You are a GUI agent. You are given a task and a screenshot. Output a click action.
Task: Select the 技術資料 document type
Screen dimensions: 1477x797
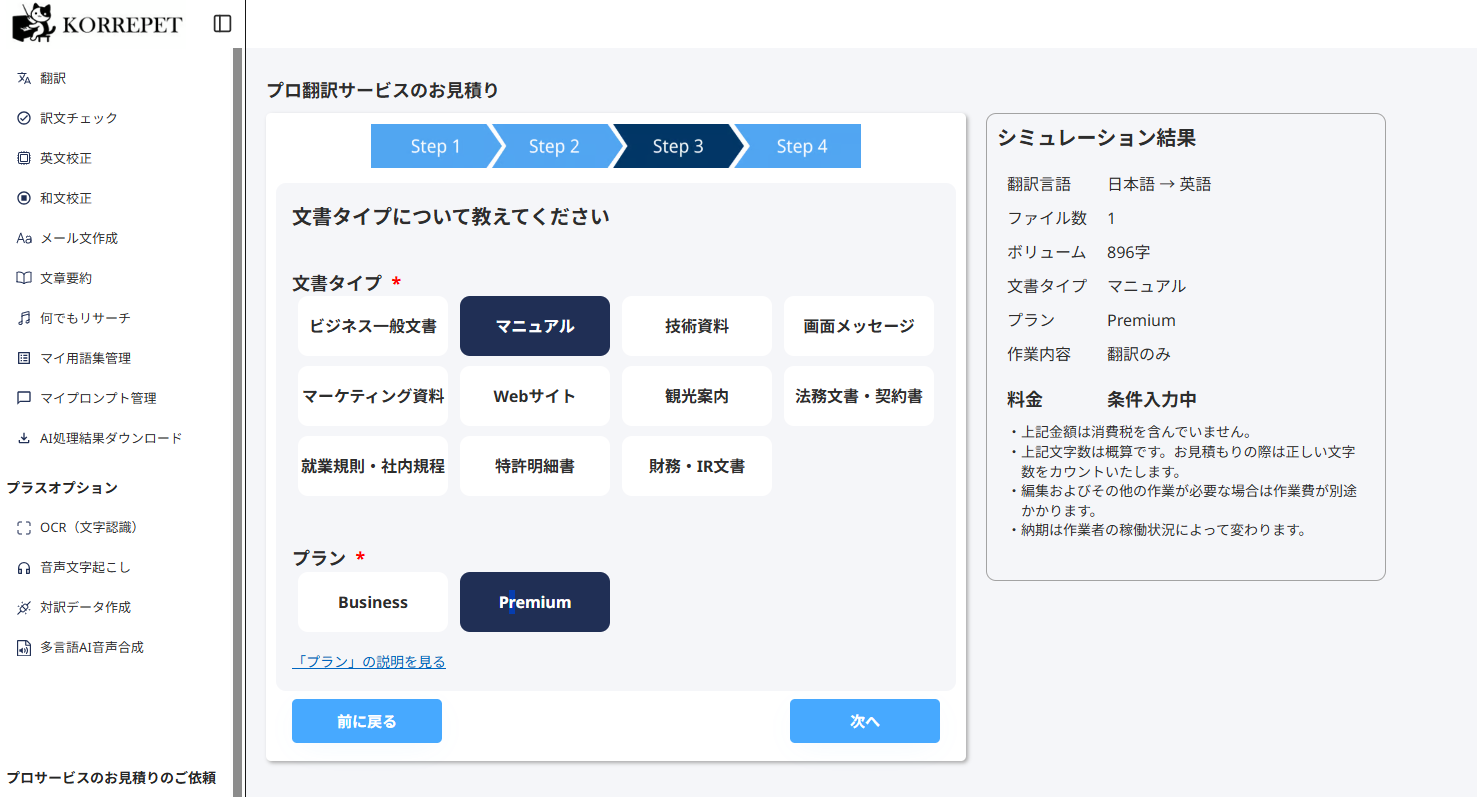coord(697,326)
